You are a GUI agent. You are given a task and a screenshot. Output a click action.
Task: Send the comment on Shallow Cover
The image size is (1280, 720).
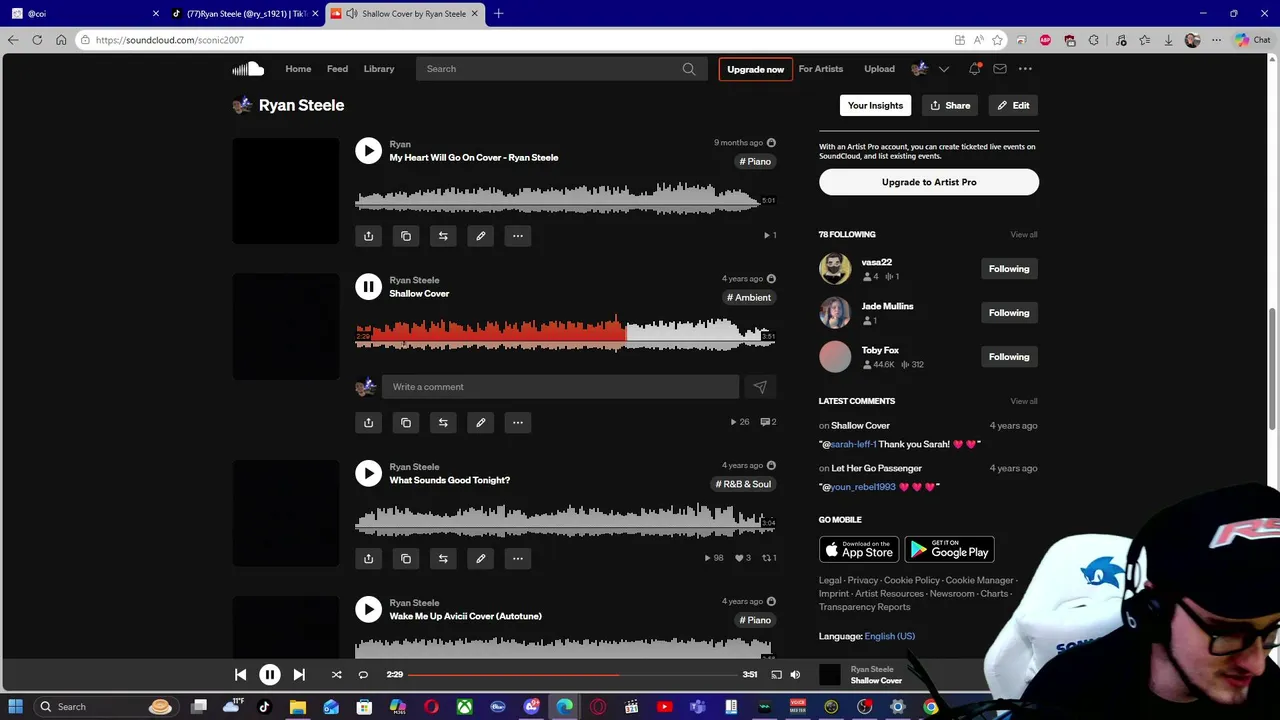pyautogui.click(x=760, y=387)
